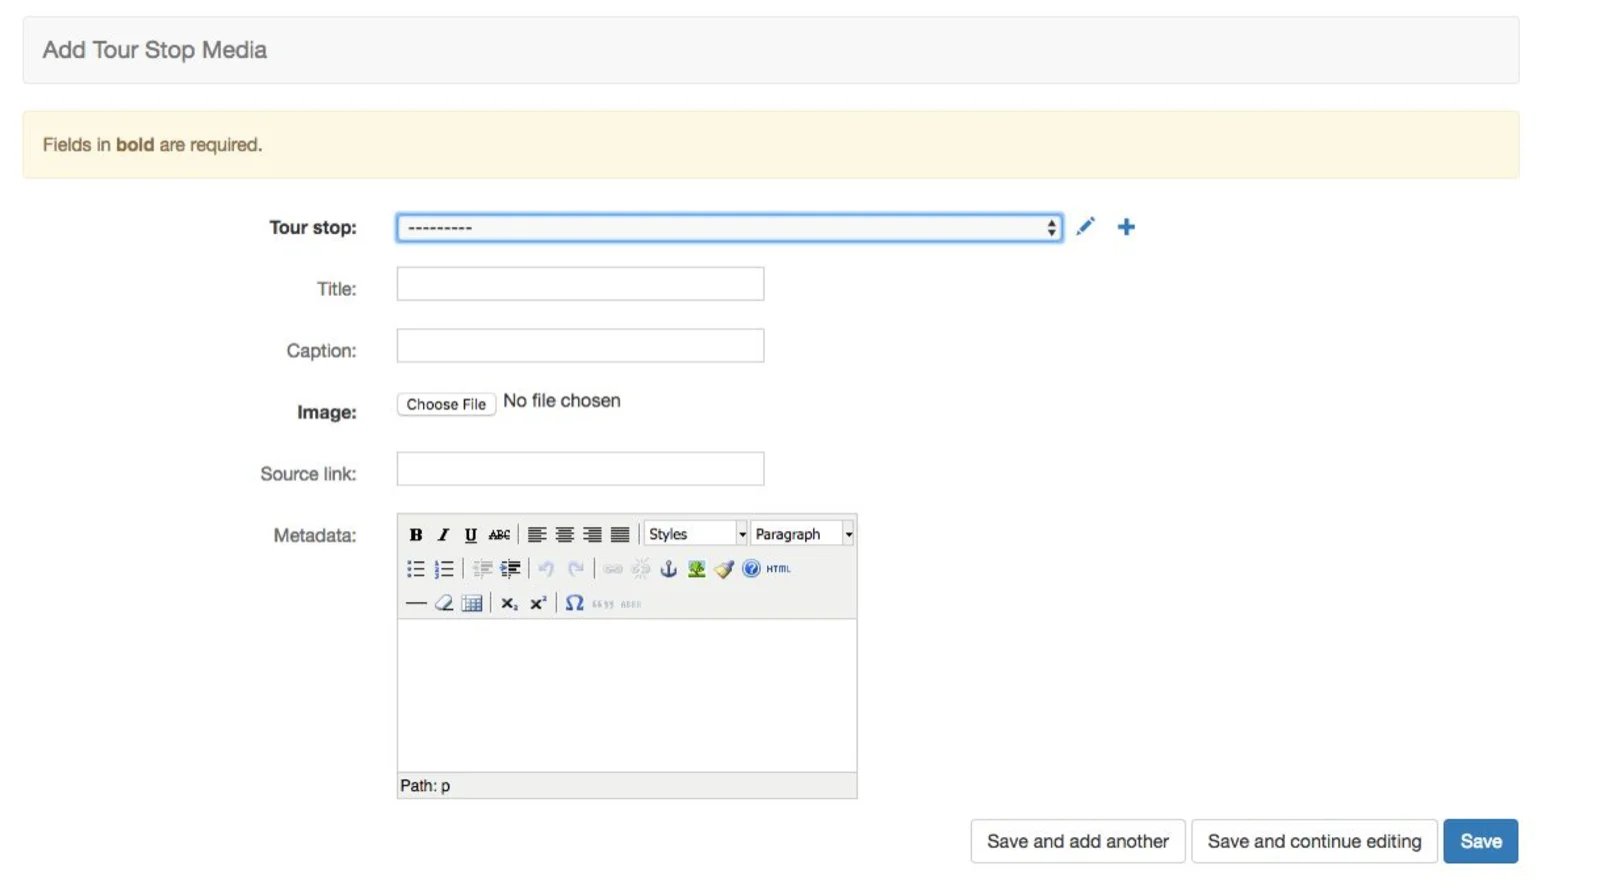Screen dimensions: 1600x890
Task: Click the Caption input field
Action: point(580,346)
